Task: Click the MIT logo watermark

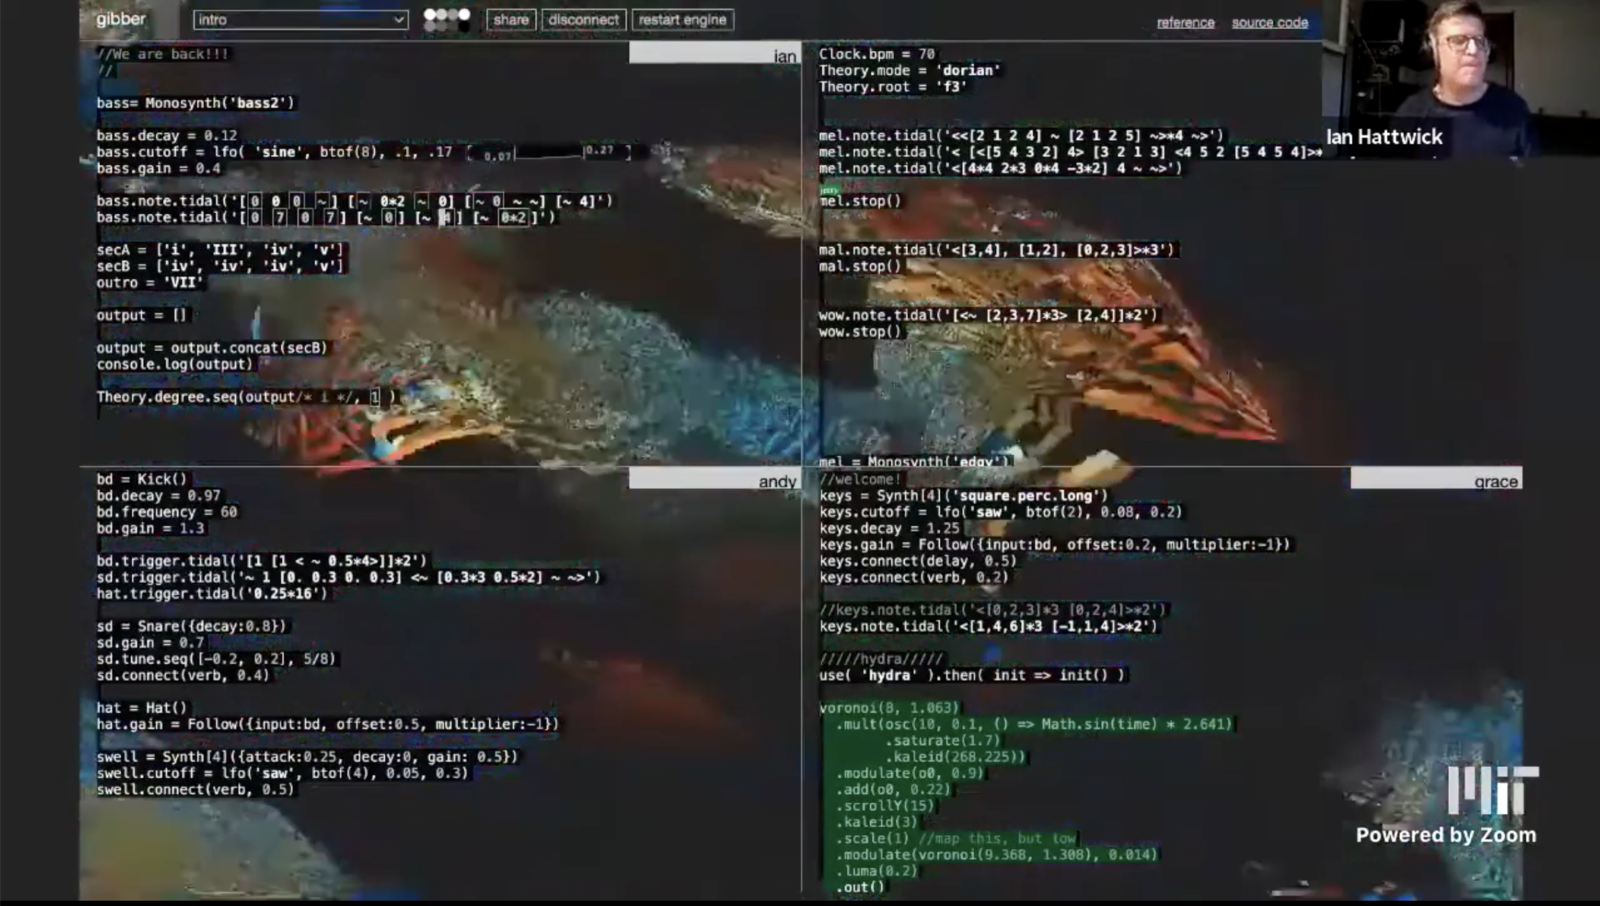Action: pos(1492,790)
